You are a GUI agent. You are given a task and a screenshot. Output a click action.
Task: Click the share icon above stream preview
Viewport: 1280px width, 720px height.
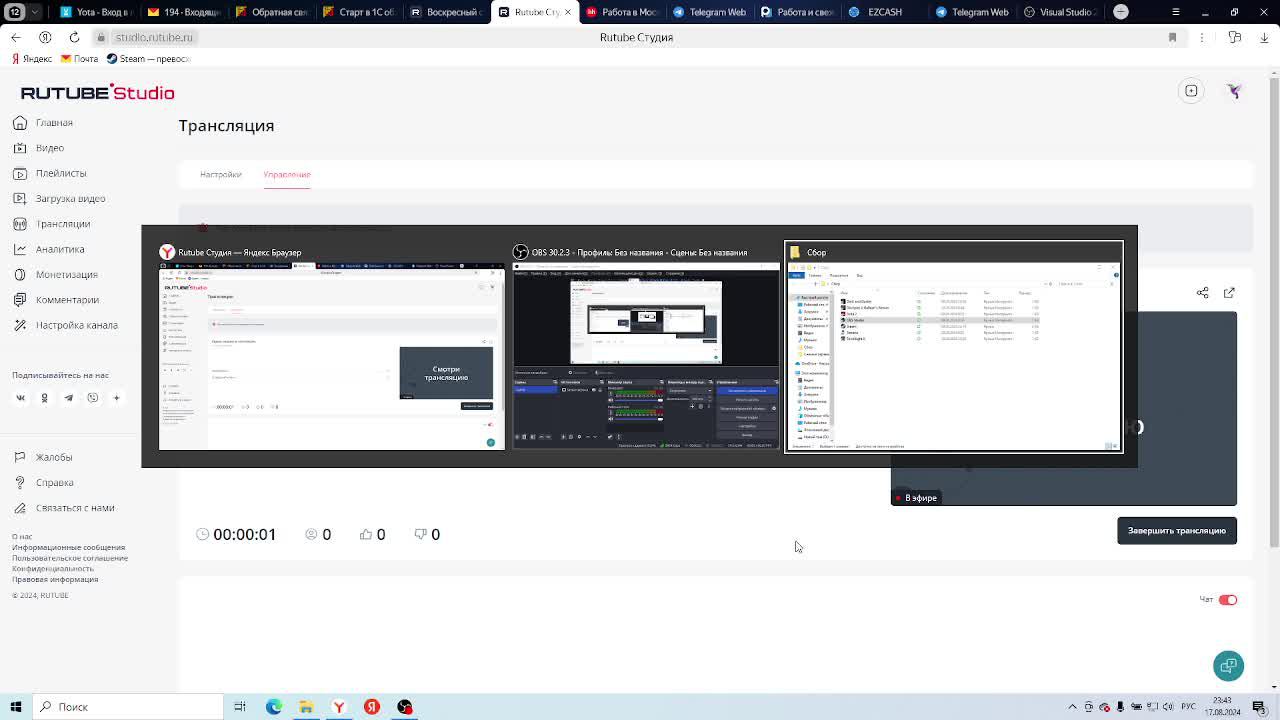[x=1203, y=293]
